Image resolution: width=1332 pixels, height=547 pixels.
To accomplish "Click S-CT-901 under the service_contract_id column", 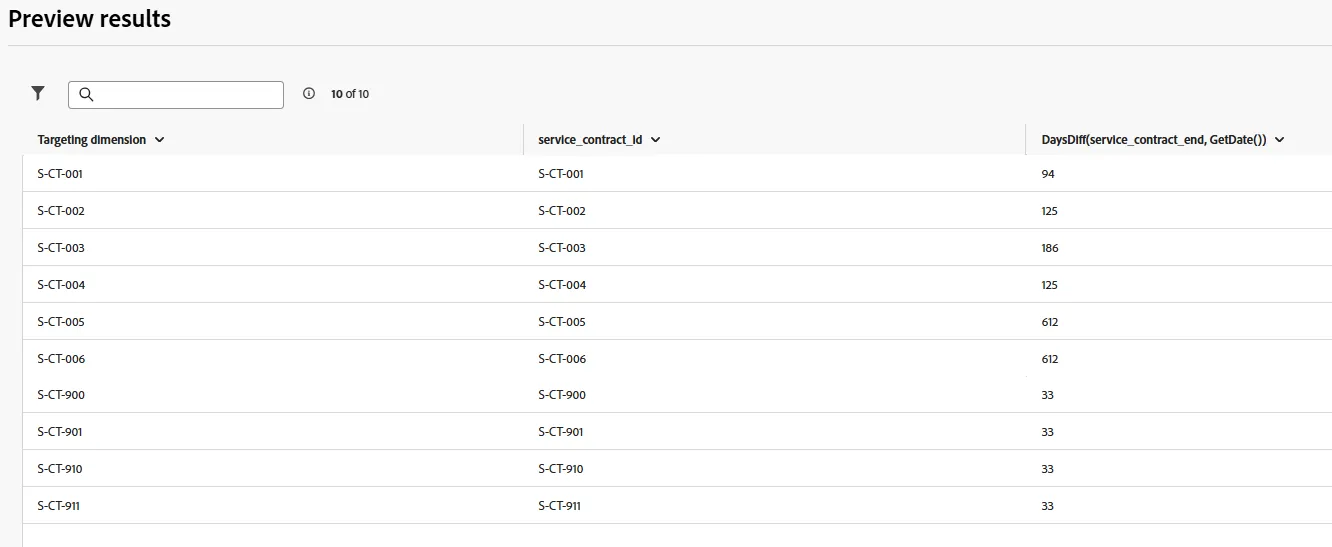I will 561,432.
